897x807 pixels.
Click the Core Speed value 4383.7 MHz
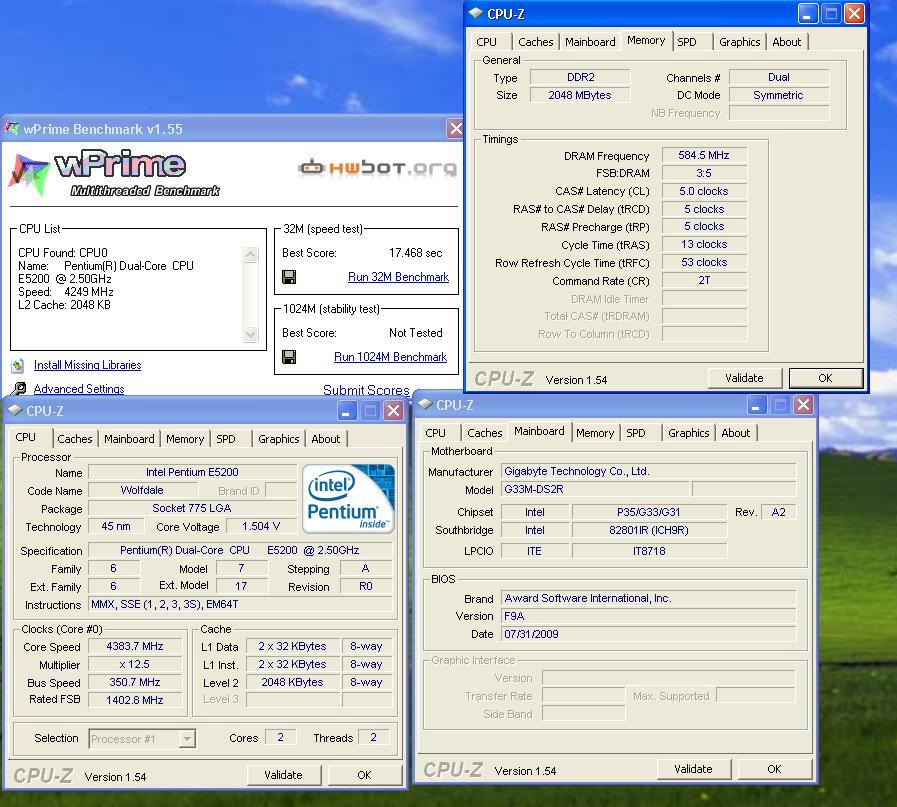(135, 646)
